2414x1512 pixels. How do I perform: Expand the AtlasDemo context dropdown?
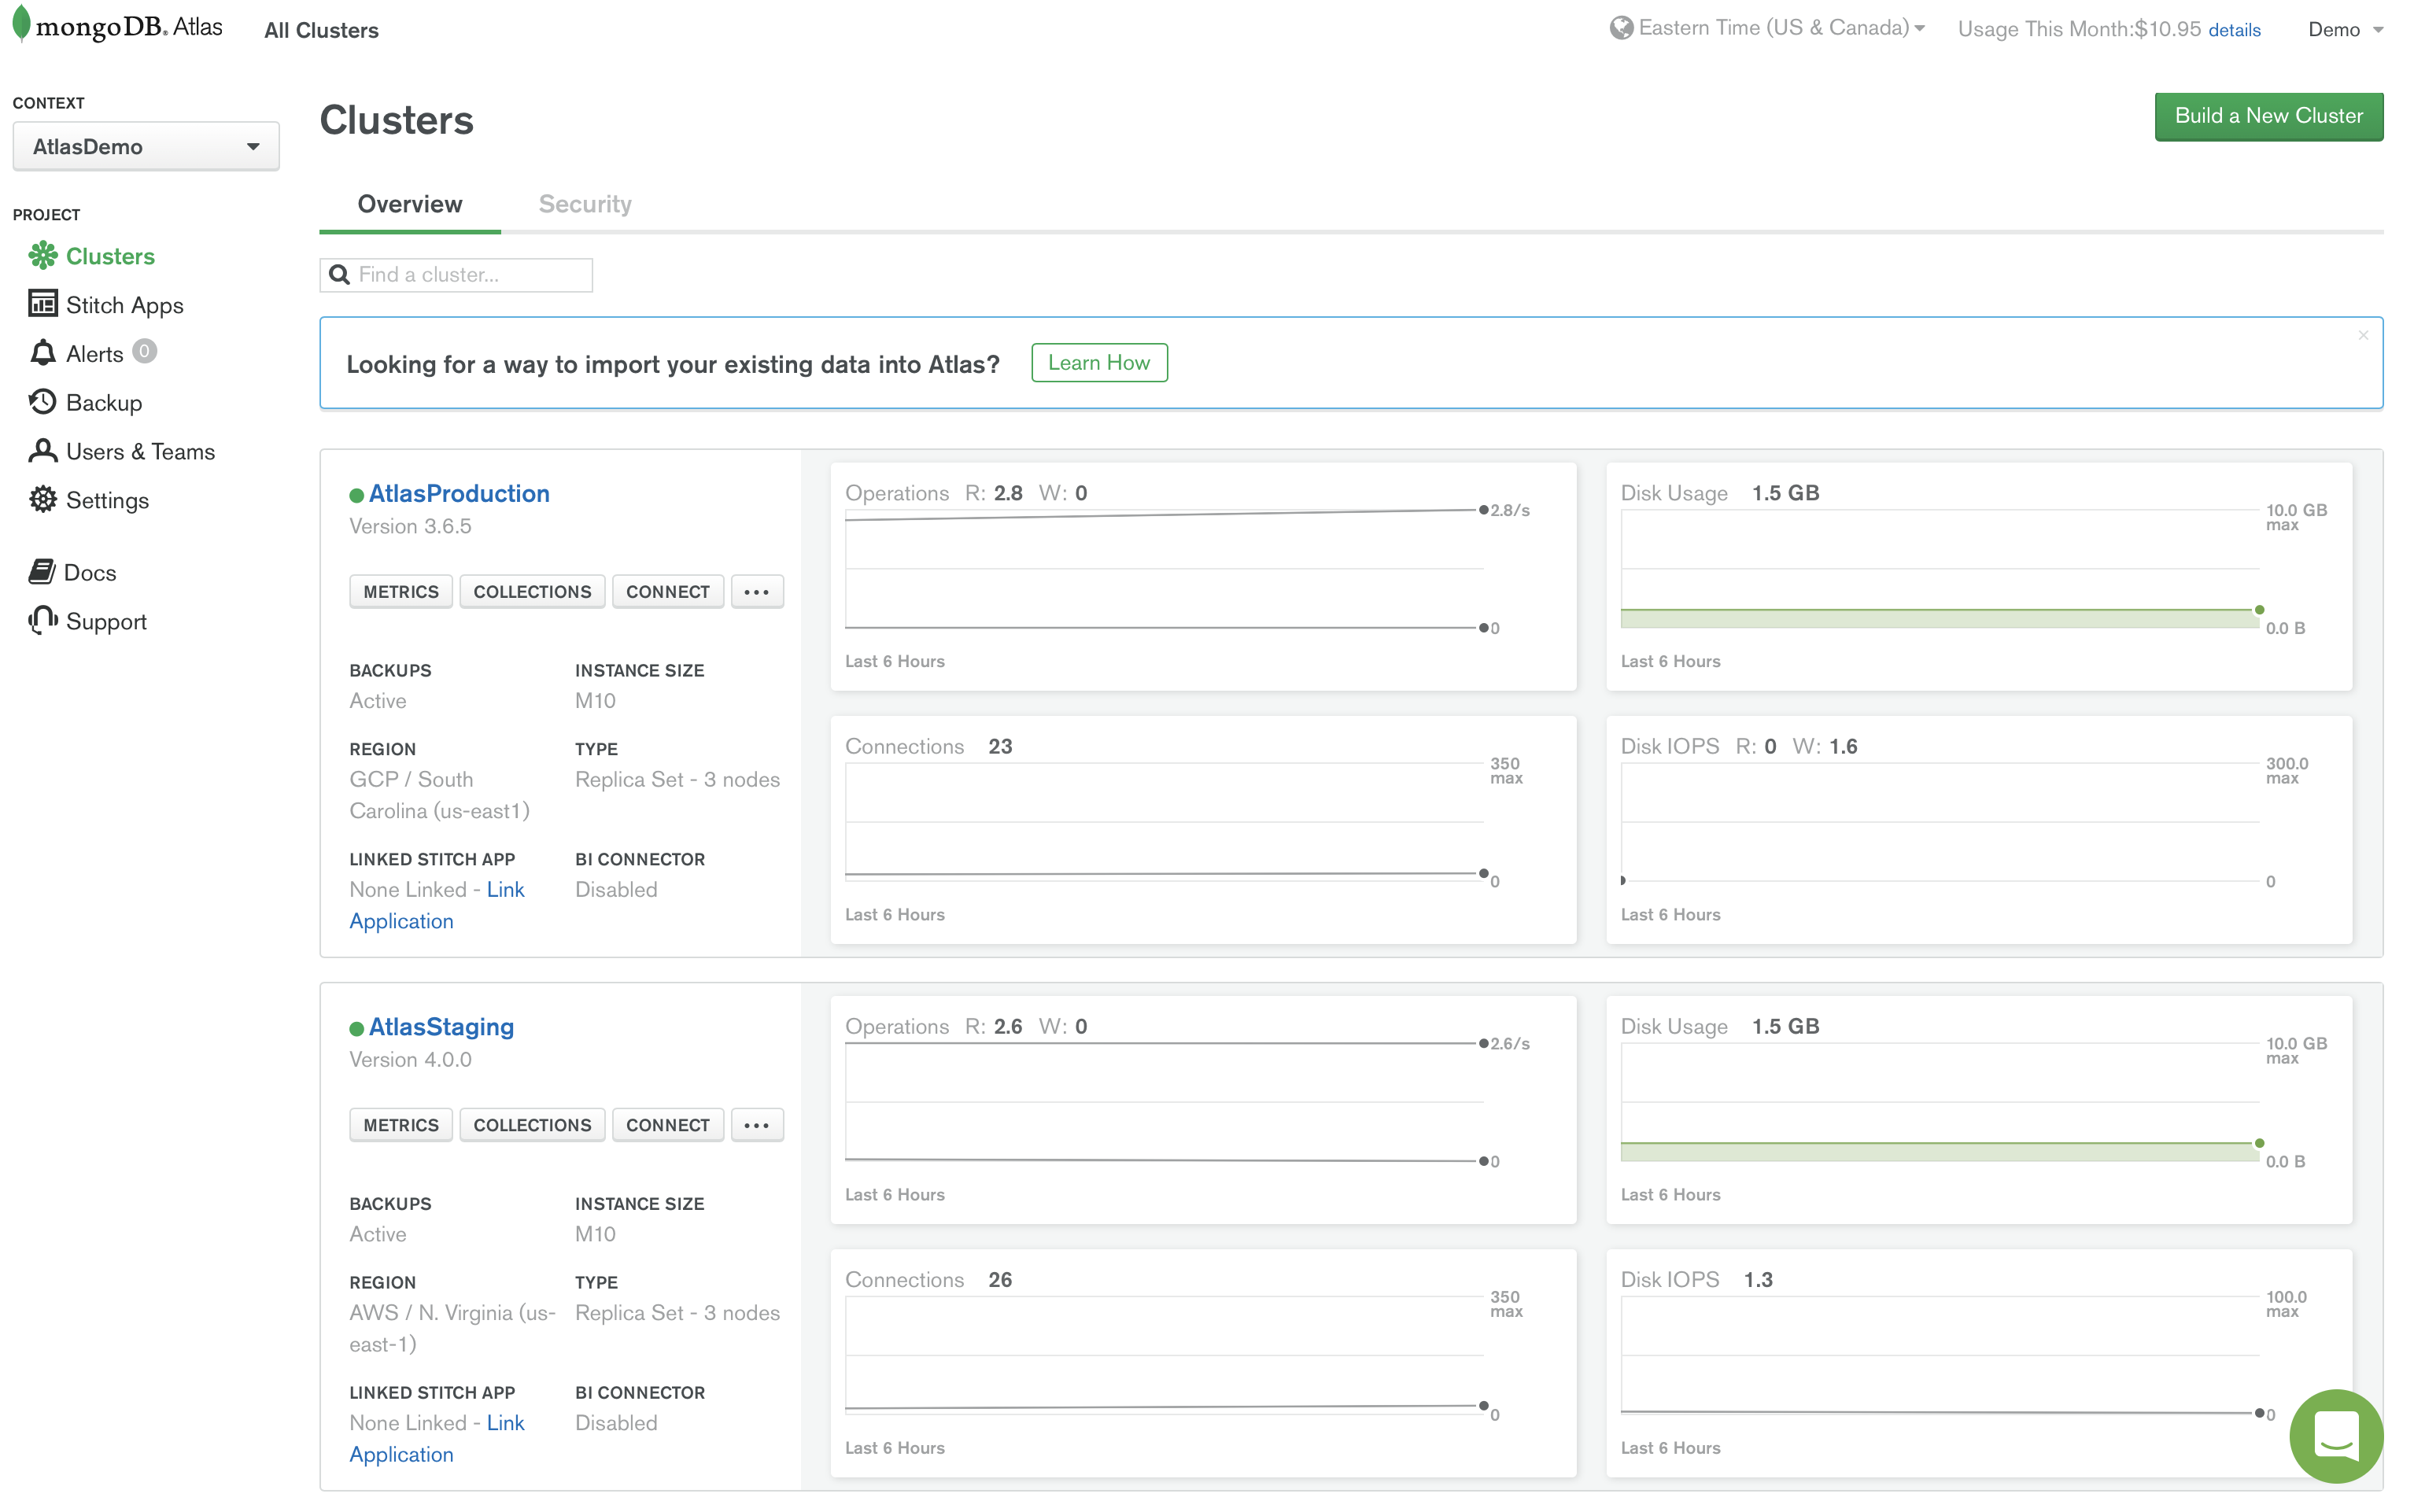coord(146,147)
